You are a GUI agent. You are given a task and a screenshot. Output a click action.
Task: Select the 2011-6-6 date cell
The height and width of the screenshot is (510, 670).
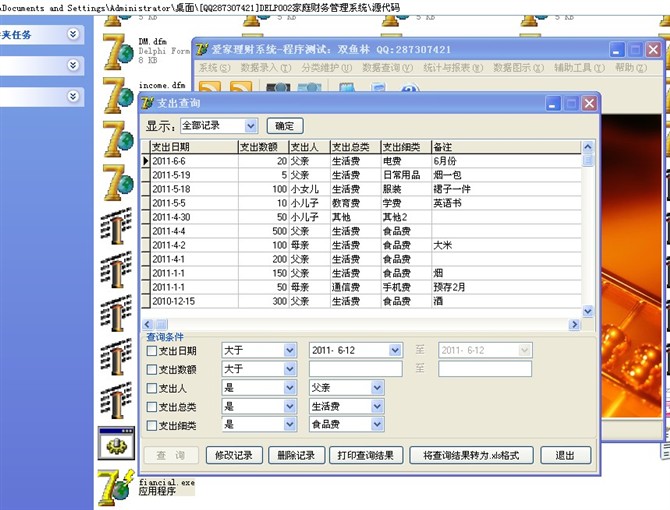pyautogui.click(x=194, y=161)
